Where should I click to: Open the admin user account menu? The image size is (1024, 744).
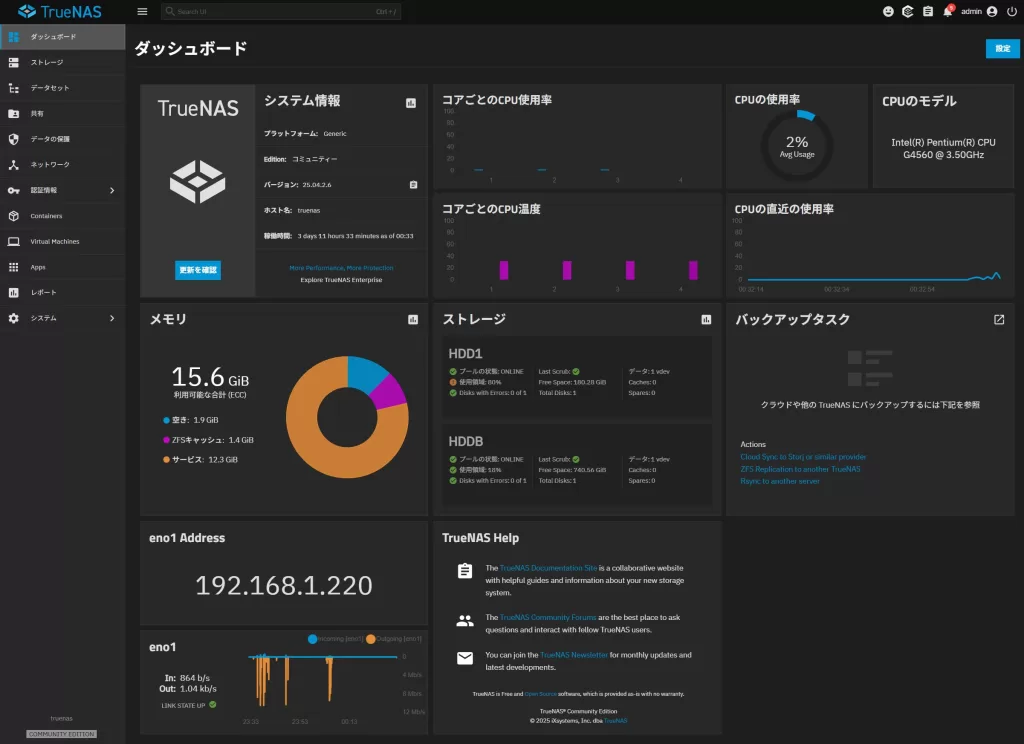click(979, 12)
